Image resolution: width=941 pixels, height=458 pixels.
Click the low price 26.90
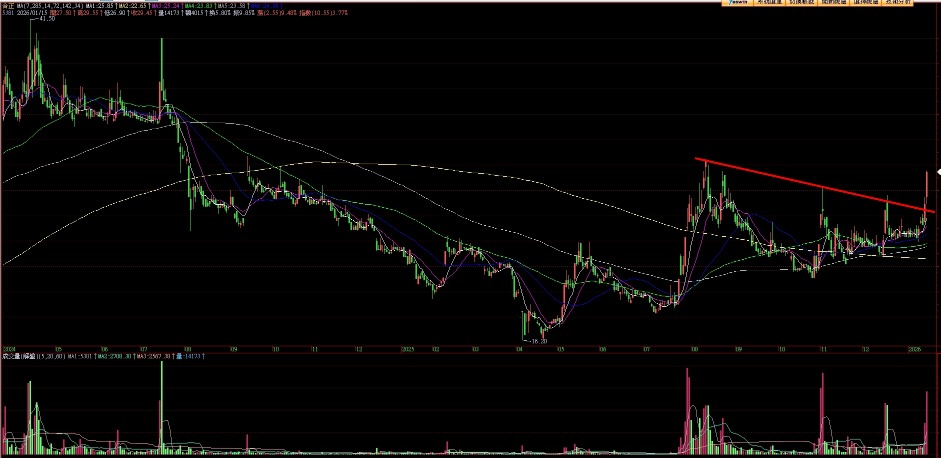click(x=117, y=13)
